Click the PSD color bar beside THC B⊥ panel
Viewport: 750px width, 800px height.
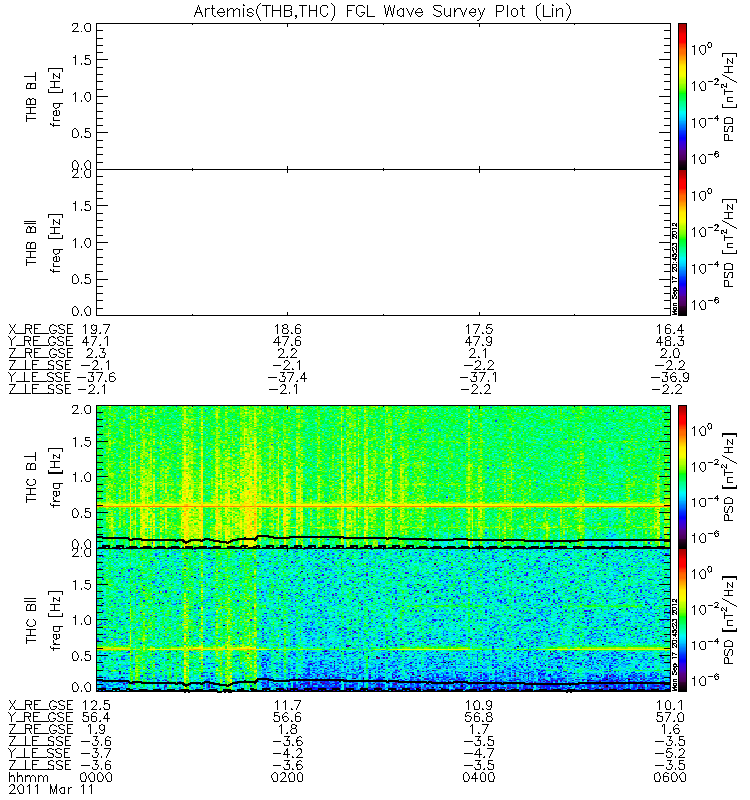coord(682,477)
